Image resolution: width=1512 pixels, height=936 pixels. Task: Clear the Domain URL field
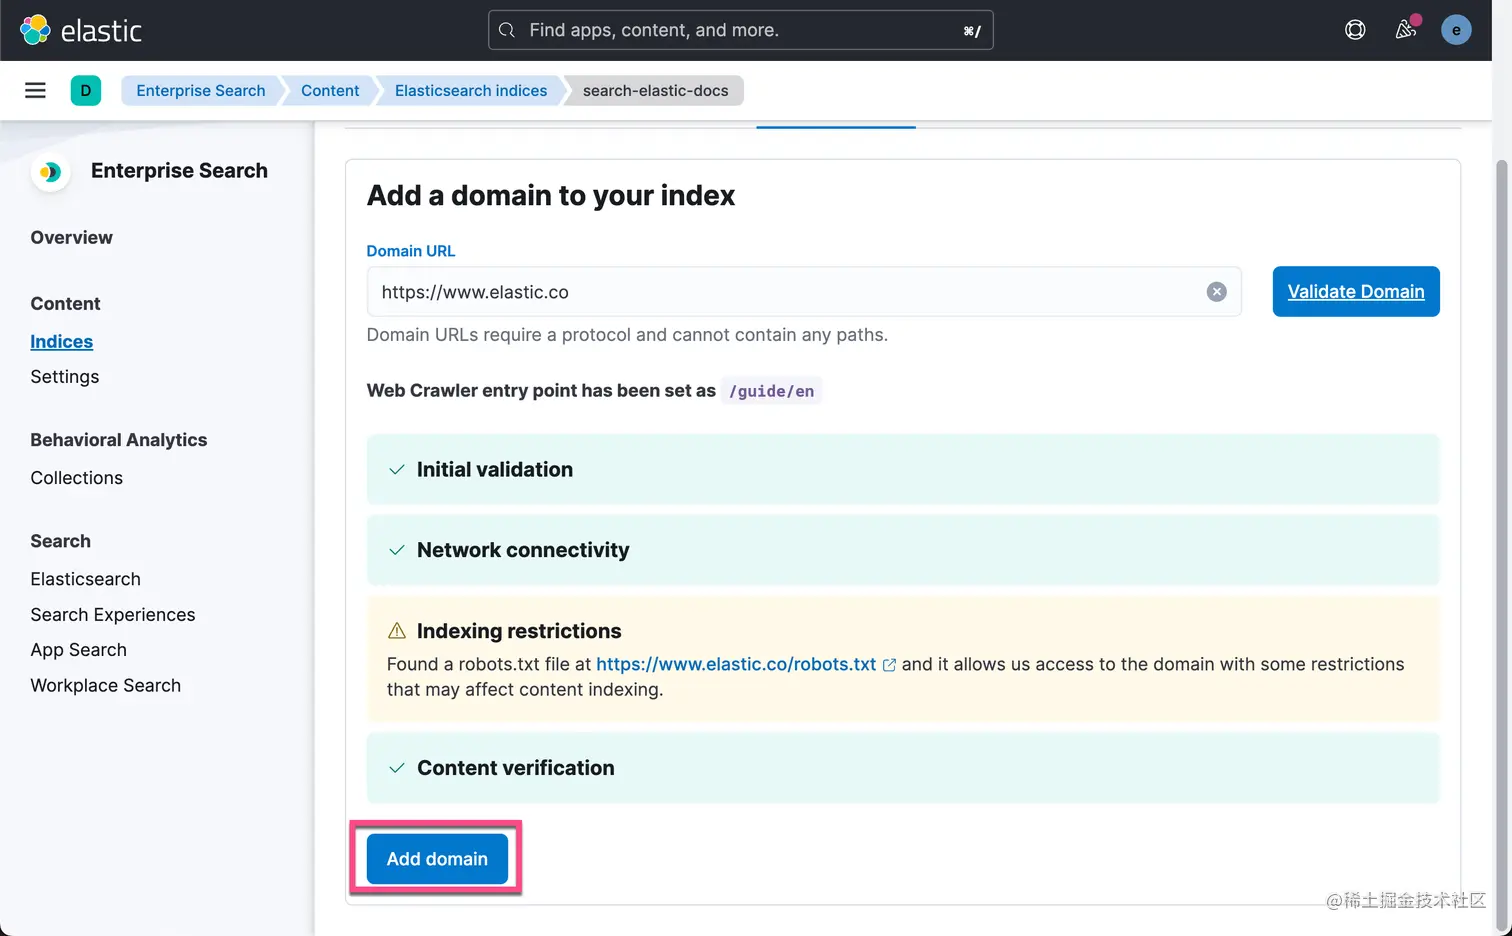[1216, 292]
